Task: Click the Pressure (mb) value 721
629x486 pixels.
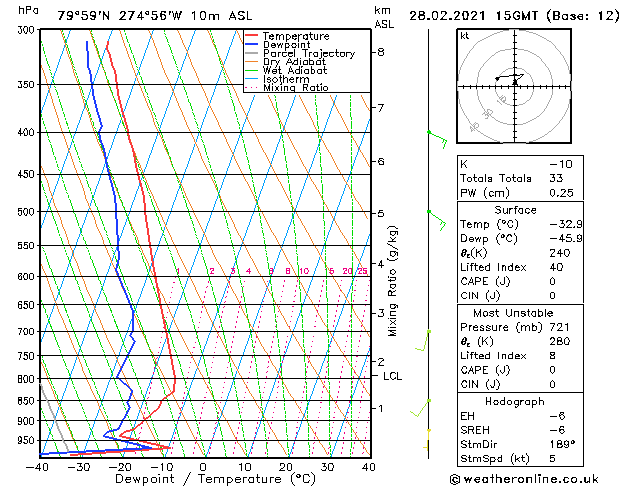Action: 559,327
